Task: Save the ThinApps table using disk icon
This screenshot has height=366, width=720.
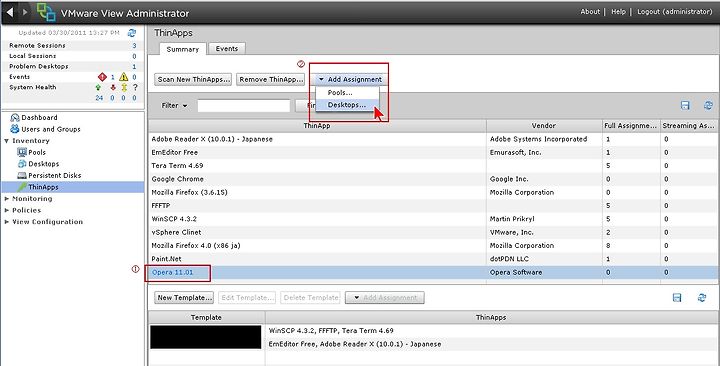Action: coord(685,106)
